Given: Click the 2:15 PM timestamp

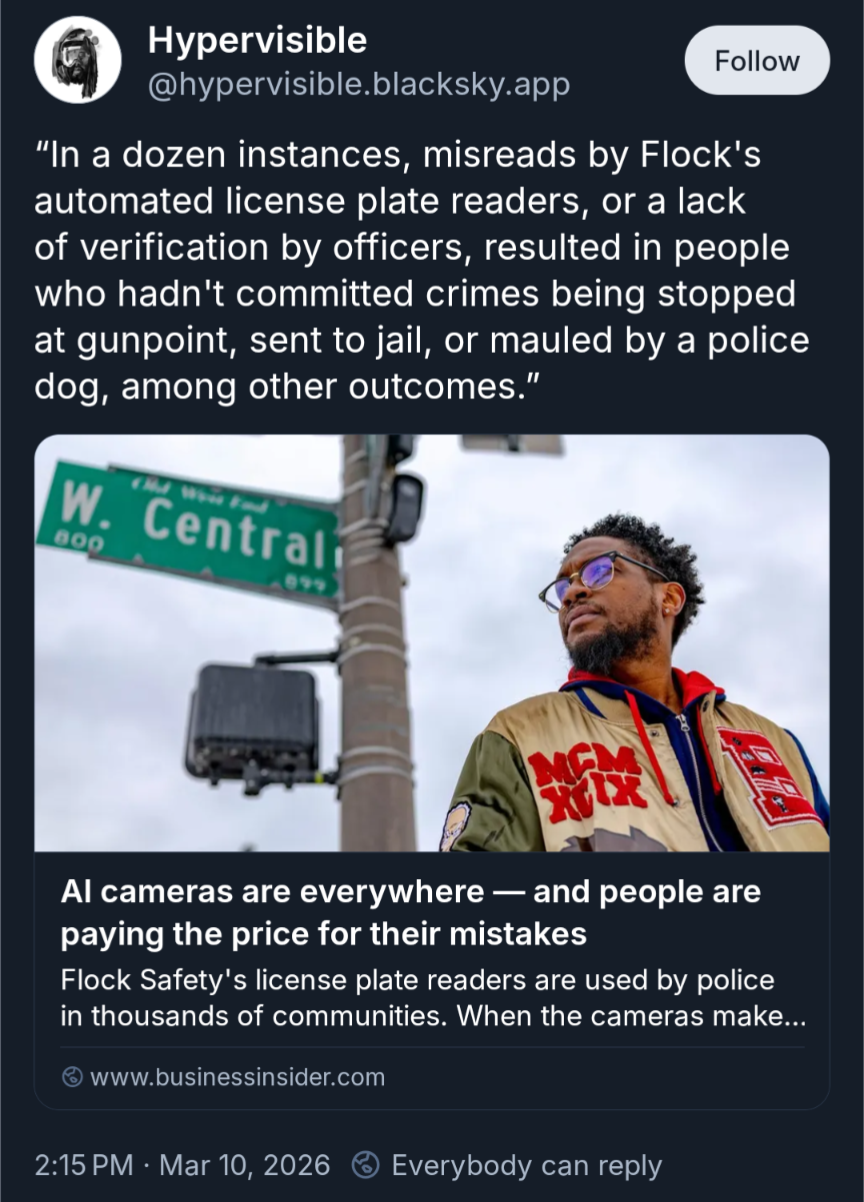Looking at the screenshot, I should click(x=84, y=1165).
